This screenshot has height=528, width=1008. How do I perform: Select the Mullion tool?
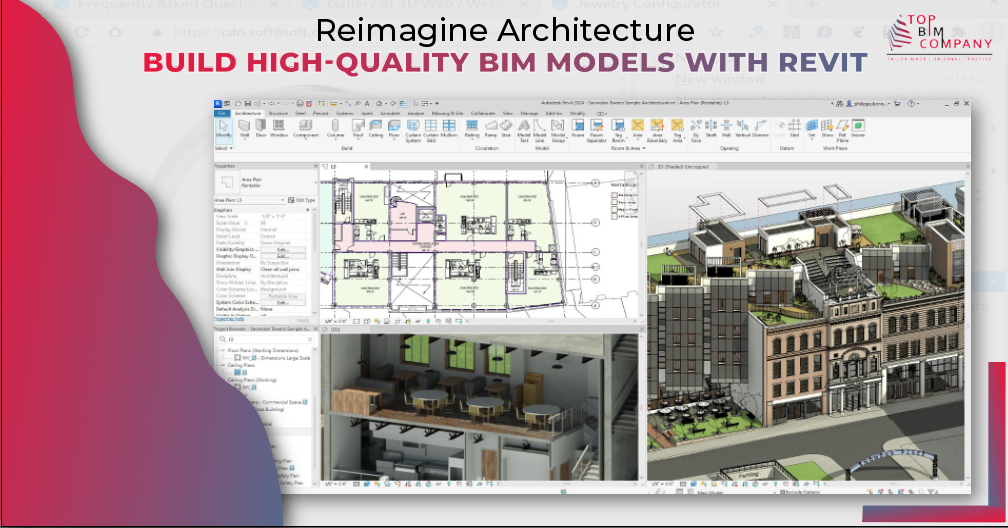449,128
